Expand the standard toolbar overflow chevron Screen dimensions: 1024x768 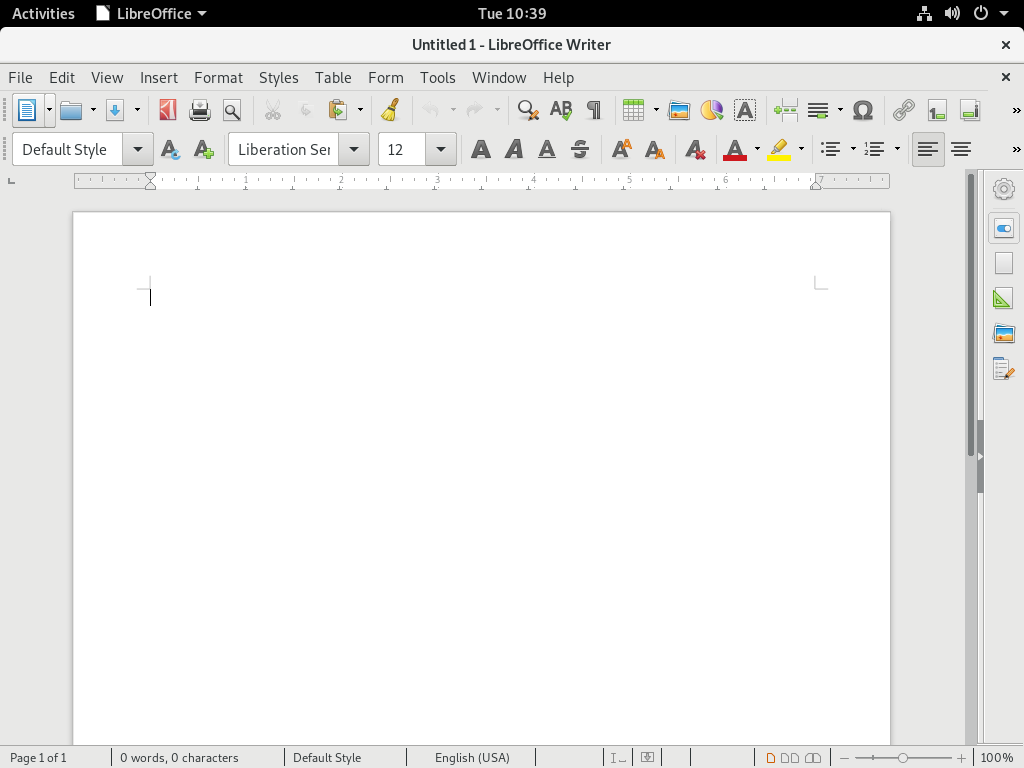(1016, 110)
